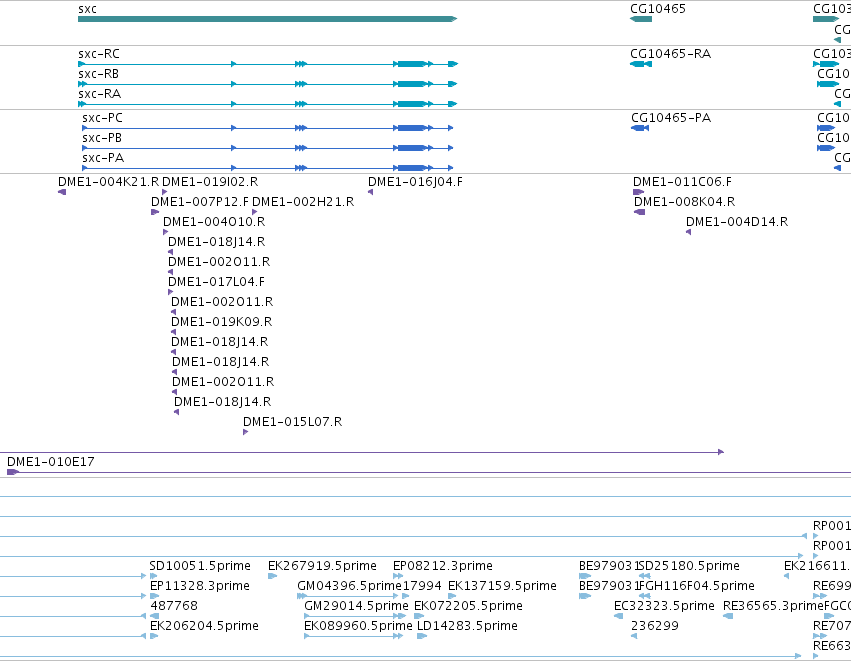Image resolution: width=851 pixels, height=661 pixels.
Task: Click the EK206204.5prime EST label
Action: pos(204,626)
